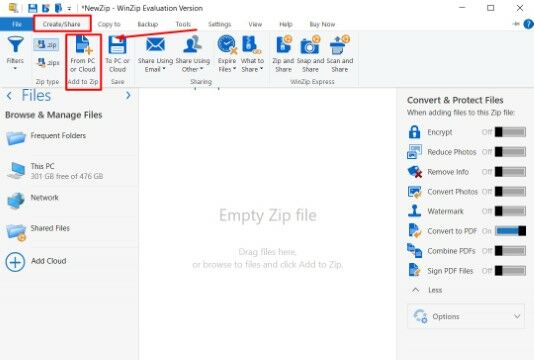Open Shared Files folder

coord(69,232)
